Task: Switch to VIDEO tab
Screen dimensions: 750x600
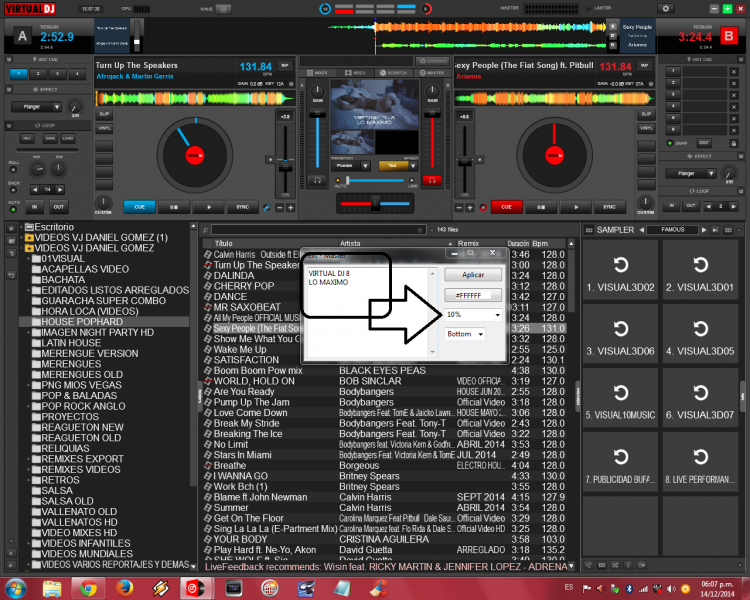Action: click(x=355, y=73)
